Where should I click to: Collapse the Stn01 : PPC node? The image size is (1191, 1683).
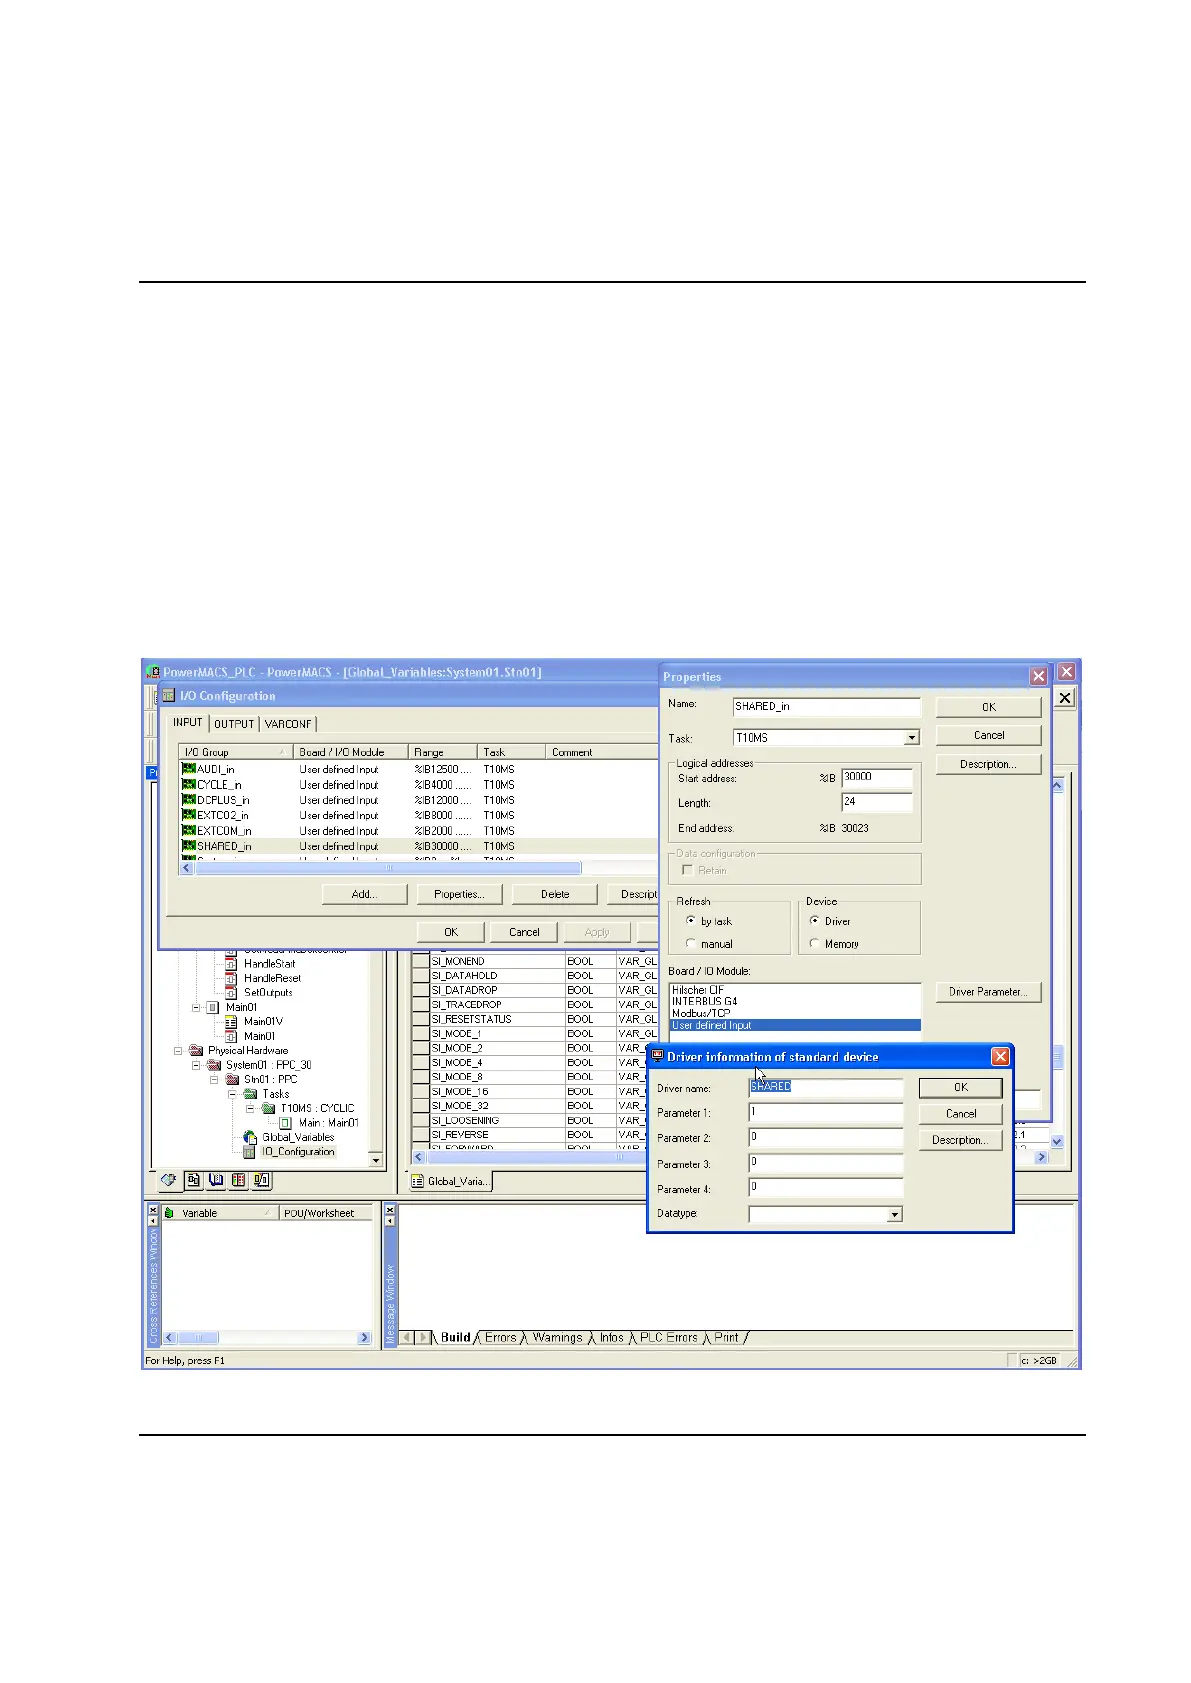pyautogui.click(x=215, y=1080)
